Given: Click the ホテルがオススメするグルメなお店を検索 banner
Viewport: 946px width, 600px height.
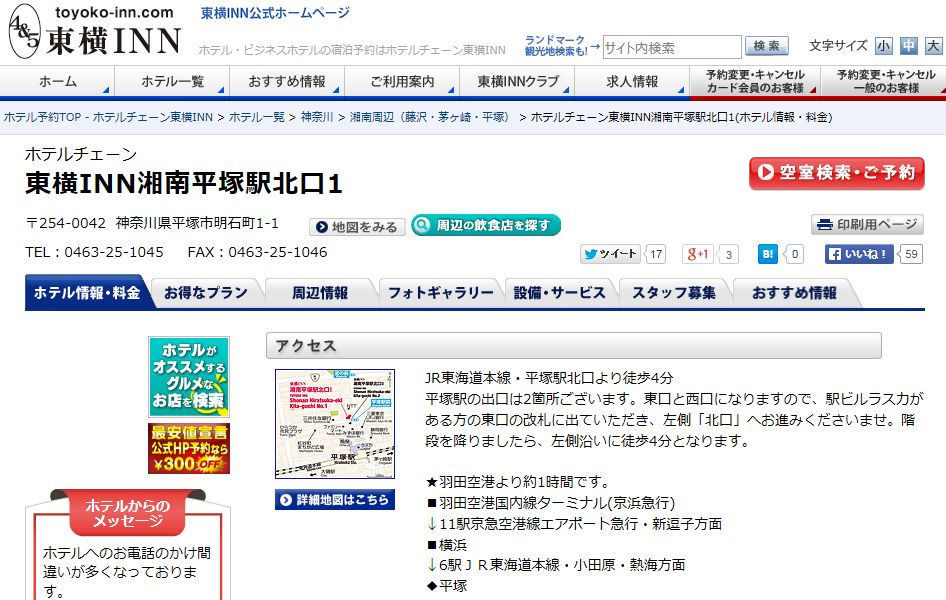Looking at the screenshot, I should click(x=189, y=377).
